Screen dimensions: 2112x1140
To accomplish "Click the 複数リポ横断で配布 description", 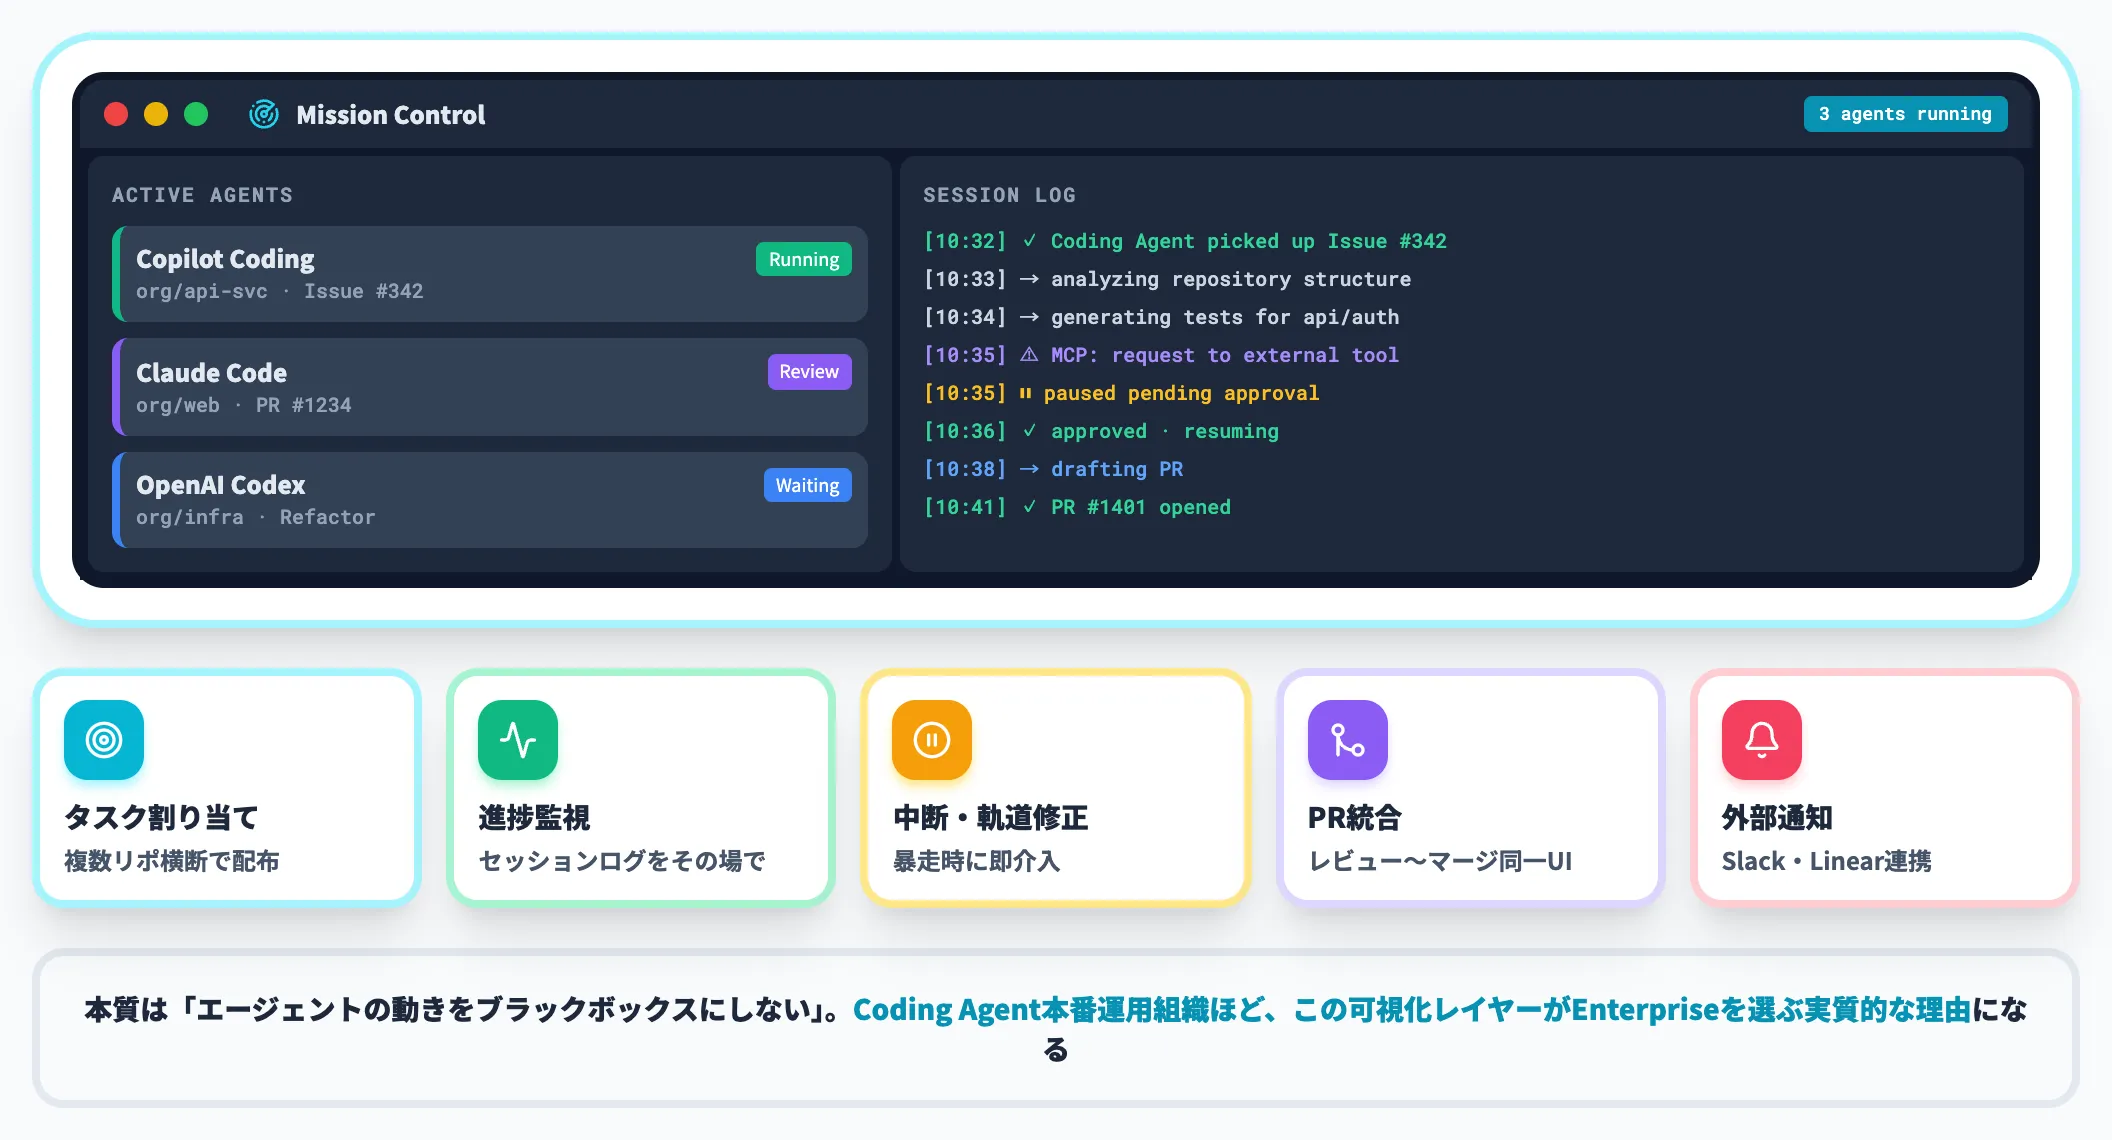I will pos(172,861).
